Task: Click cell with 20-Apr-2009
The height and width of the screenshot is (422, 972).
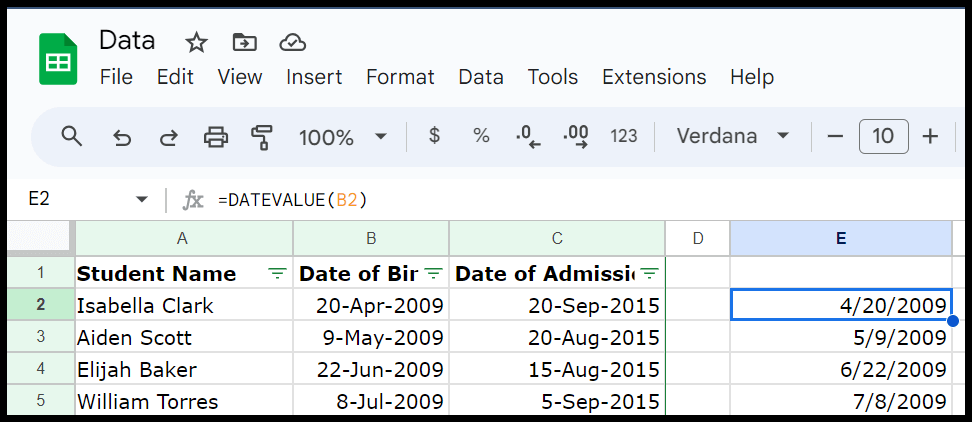Action: tap(371, 305)
